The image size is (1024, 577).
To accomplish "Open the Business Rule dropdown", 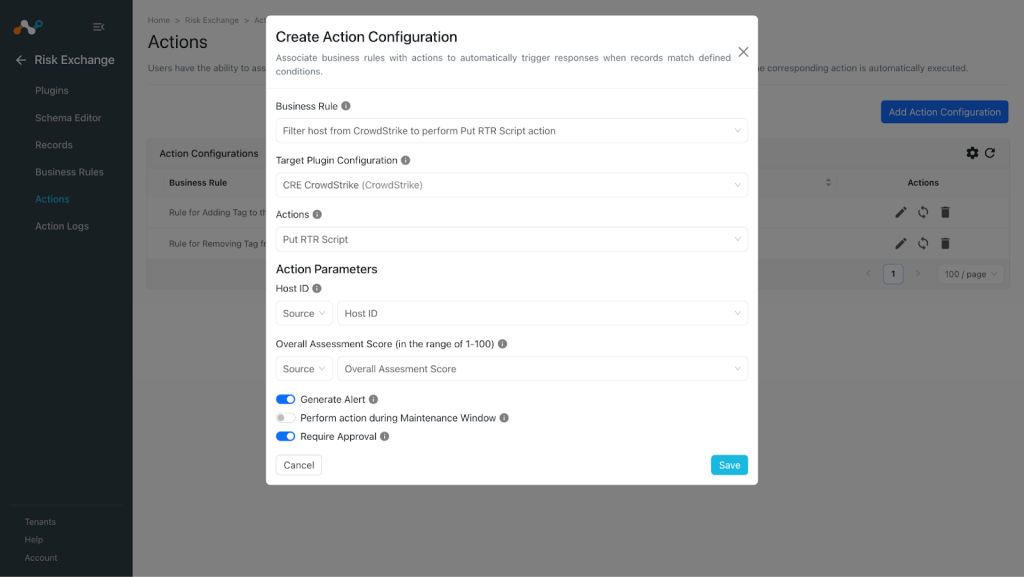I will [x=511, y=131].
